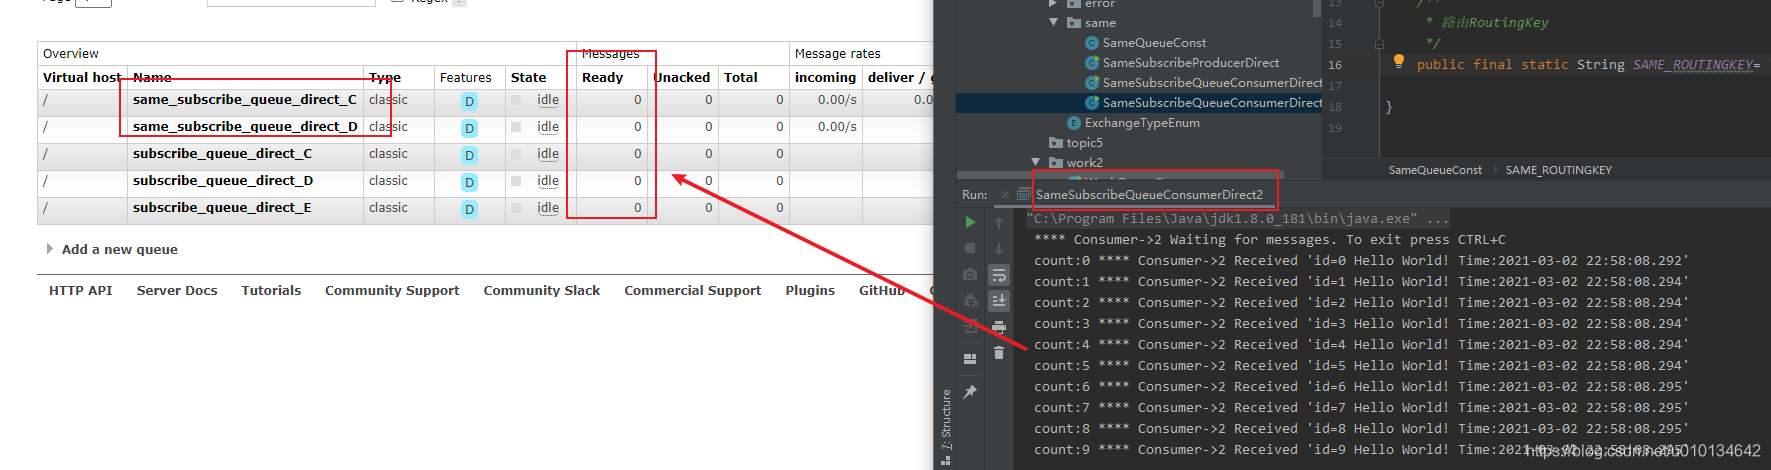Click the SameQueueConst class icon in tree
The image size is (1771, 470).
(x=1092, y=43)
